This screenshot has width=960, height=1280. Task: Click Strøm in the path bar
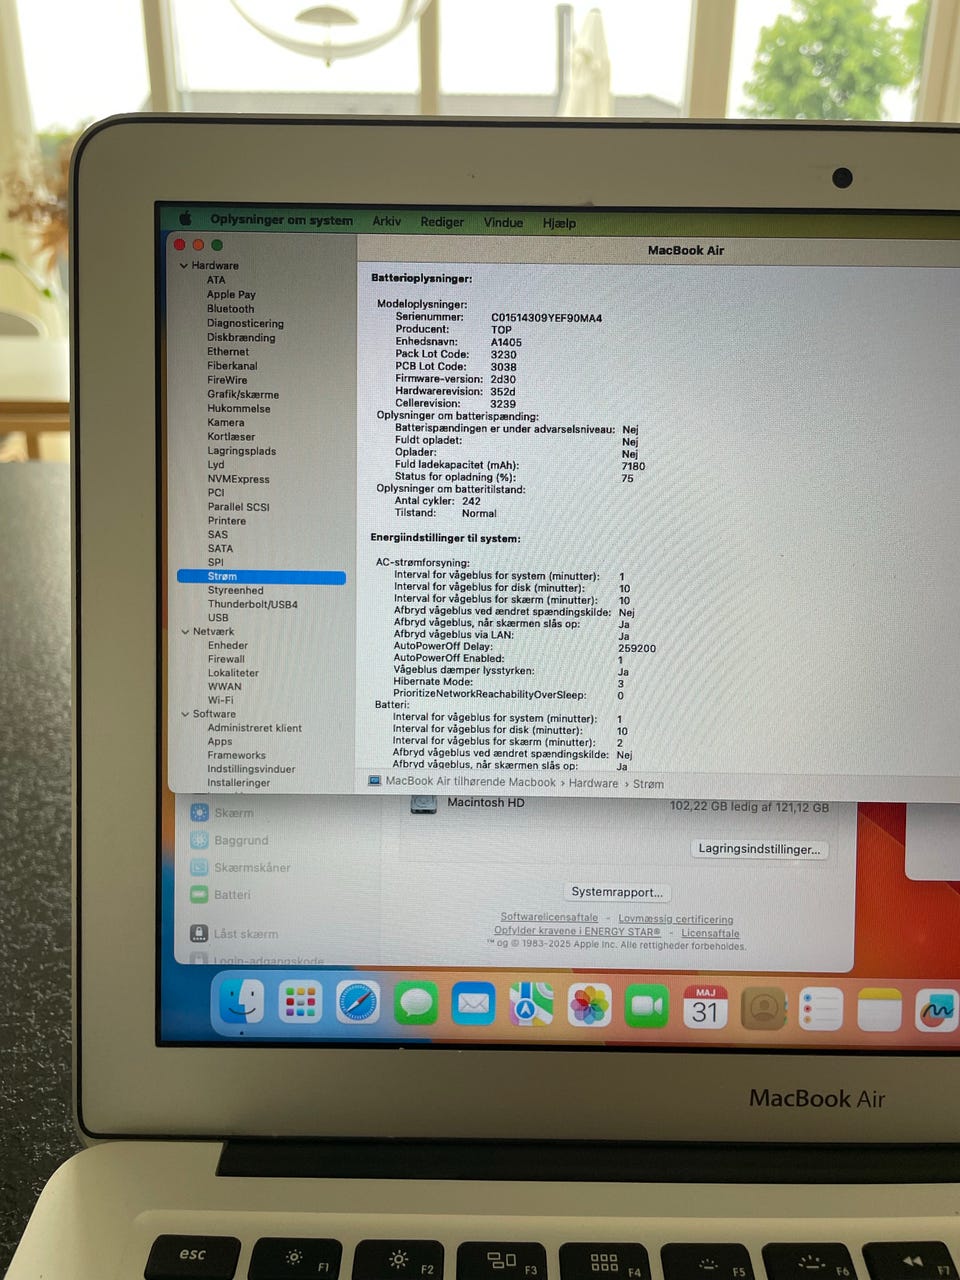(x=648, y=784)
